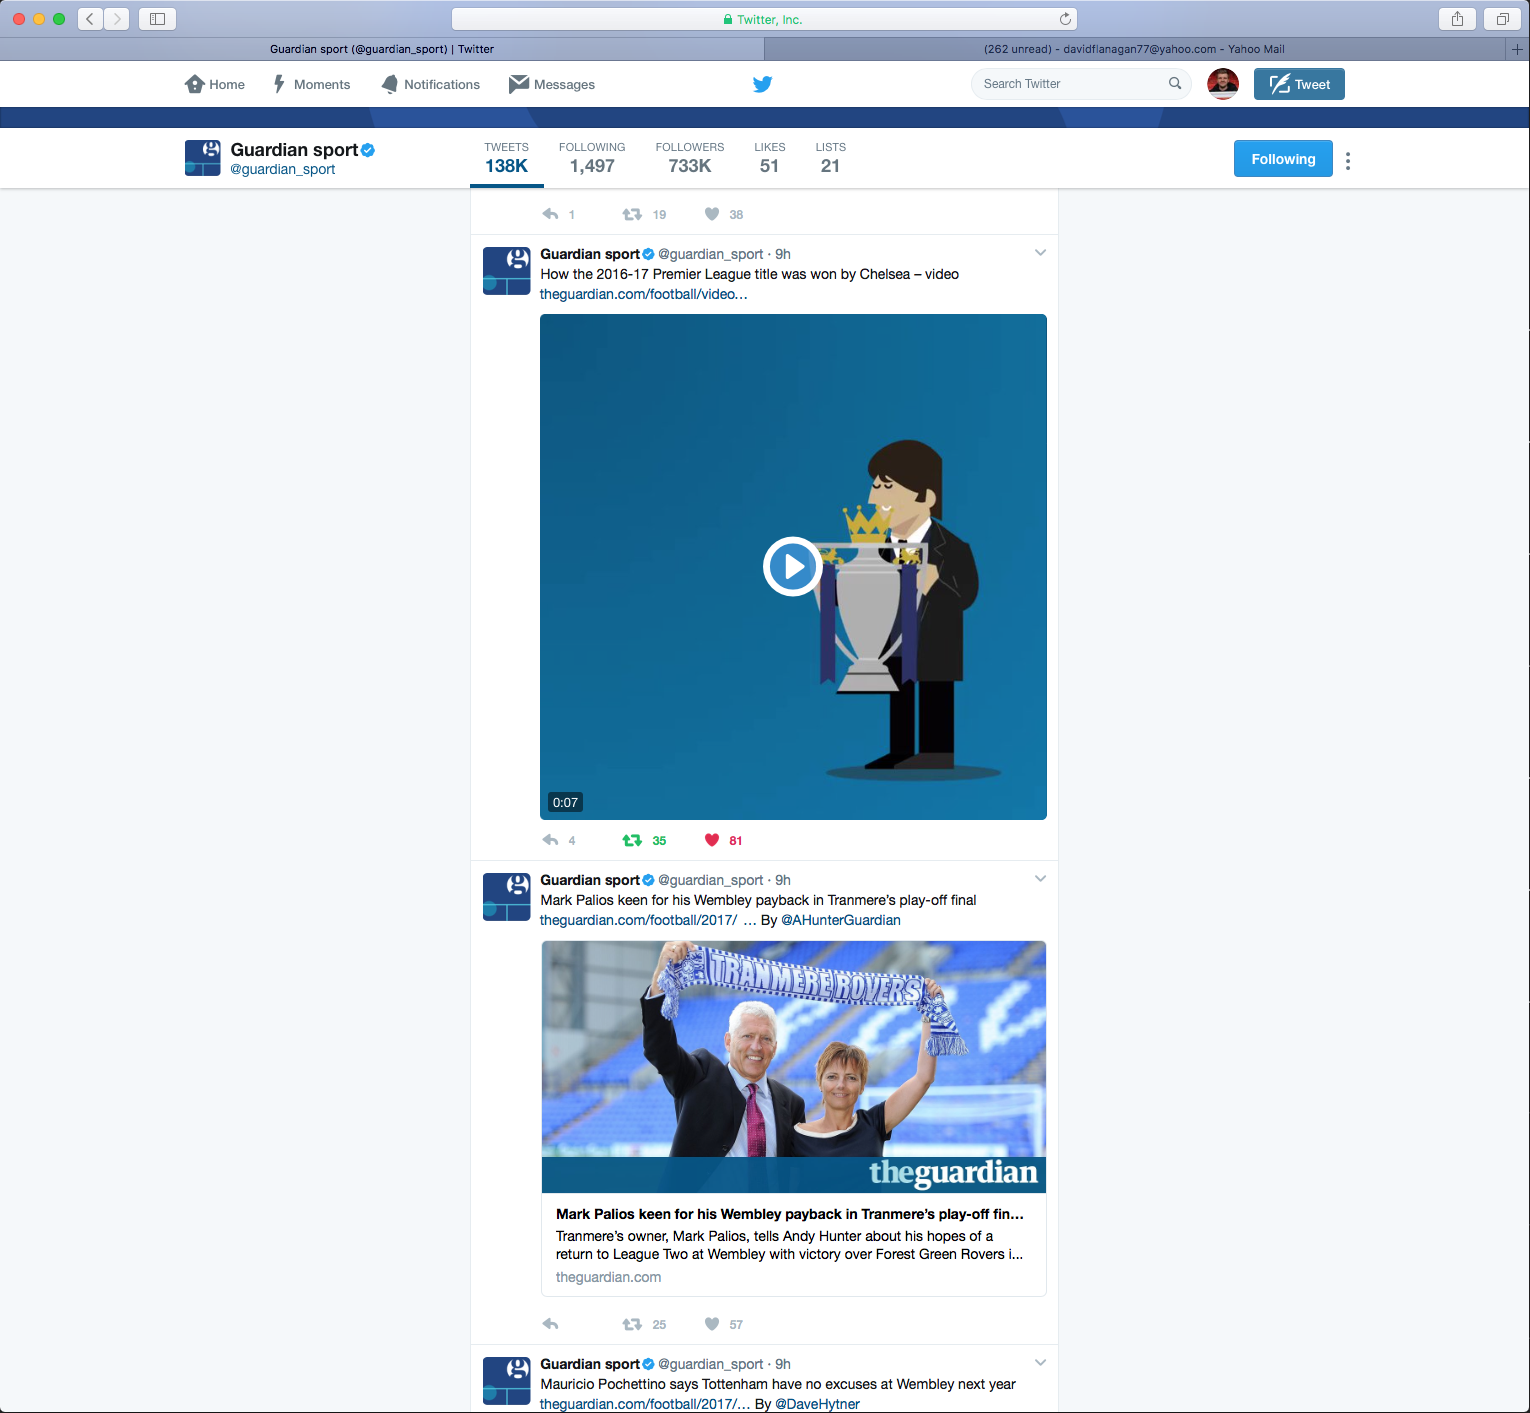Open the Tranmere Rovers scarf photo
This screenshot has height=1413, width=1530.
[x=794, y=1067]
